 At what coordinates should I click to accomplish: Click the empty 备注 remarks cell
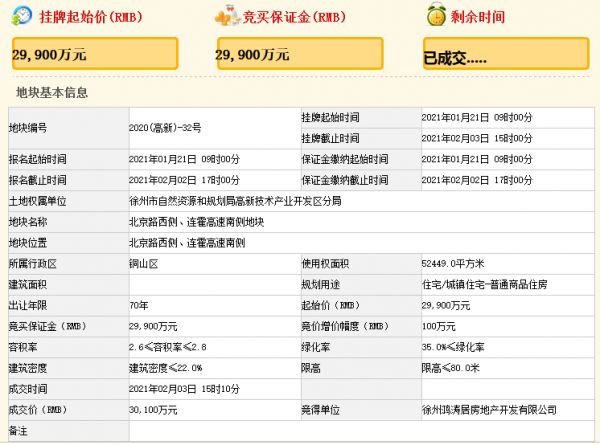(x=360, y=430)
